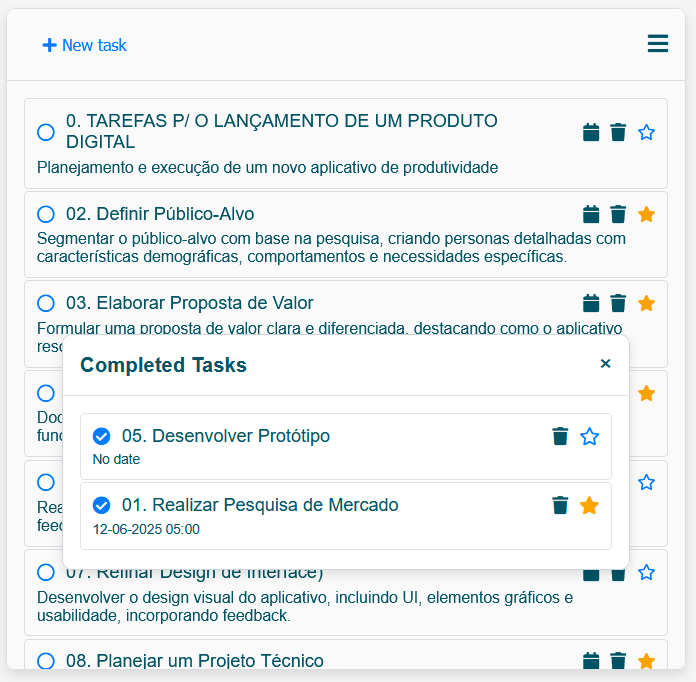Star task 0. TAREFAS P/ O LANÇAMENTO
The image size is (696, 682).
coord(646,132)
